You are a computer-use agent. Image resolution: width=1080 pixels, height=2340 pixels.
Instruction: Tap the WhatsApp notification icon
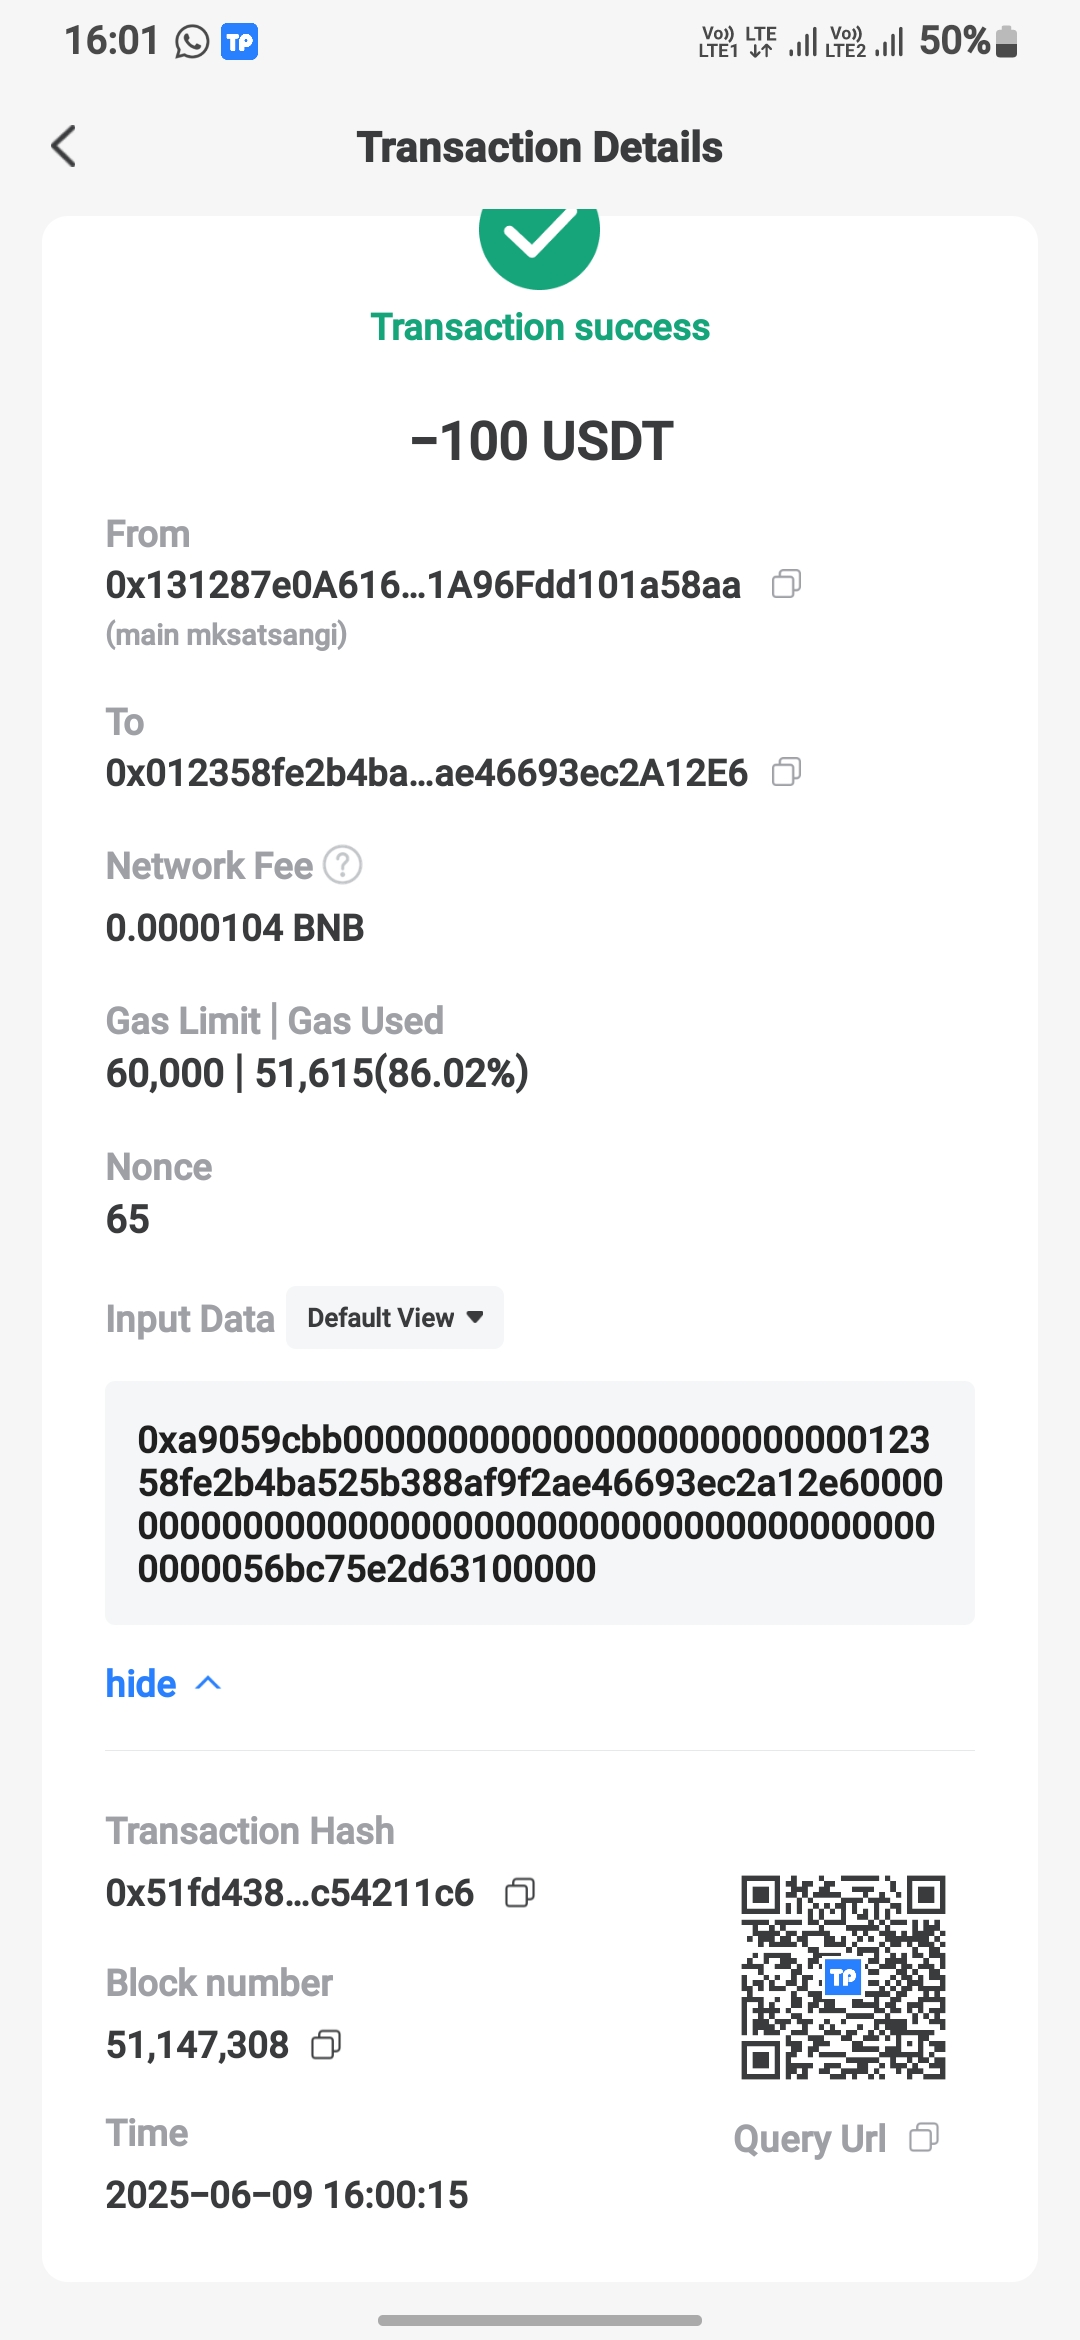pyautogui.click(x=192, y=42)
